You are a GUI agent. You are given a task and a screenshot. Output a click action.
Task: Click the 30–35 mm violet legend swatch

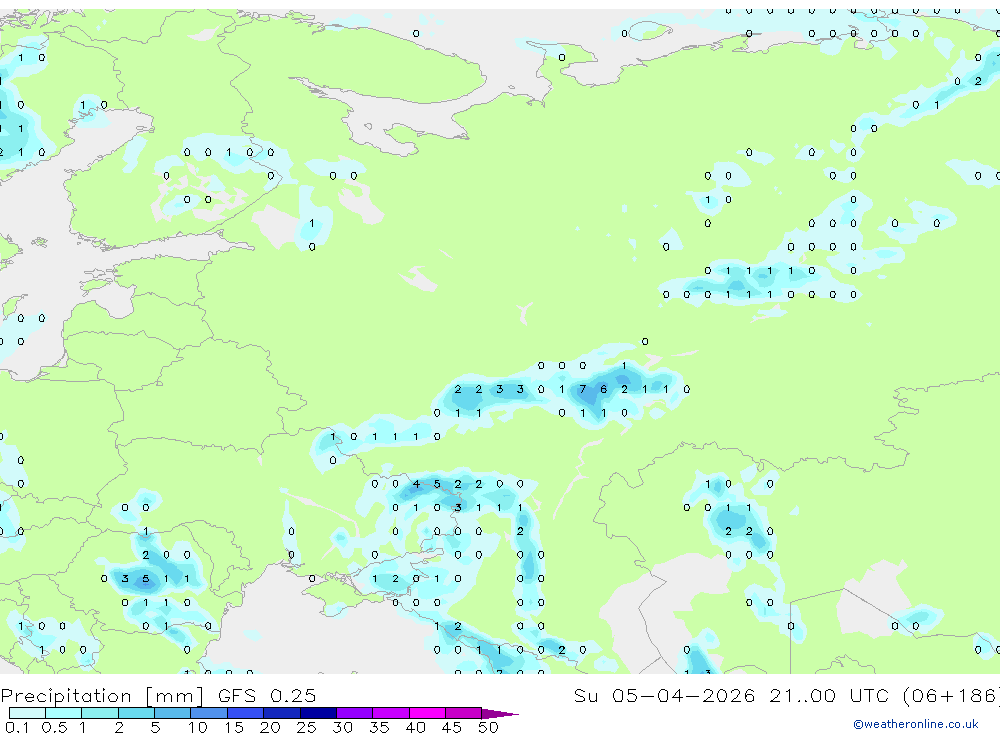click(x=355, y=713)
